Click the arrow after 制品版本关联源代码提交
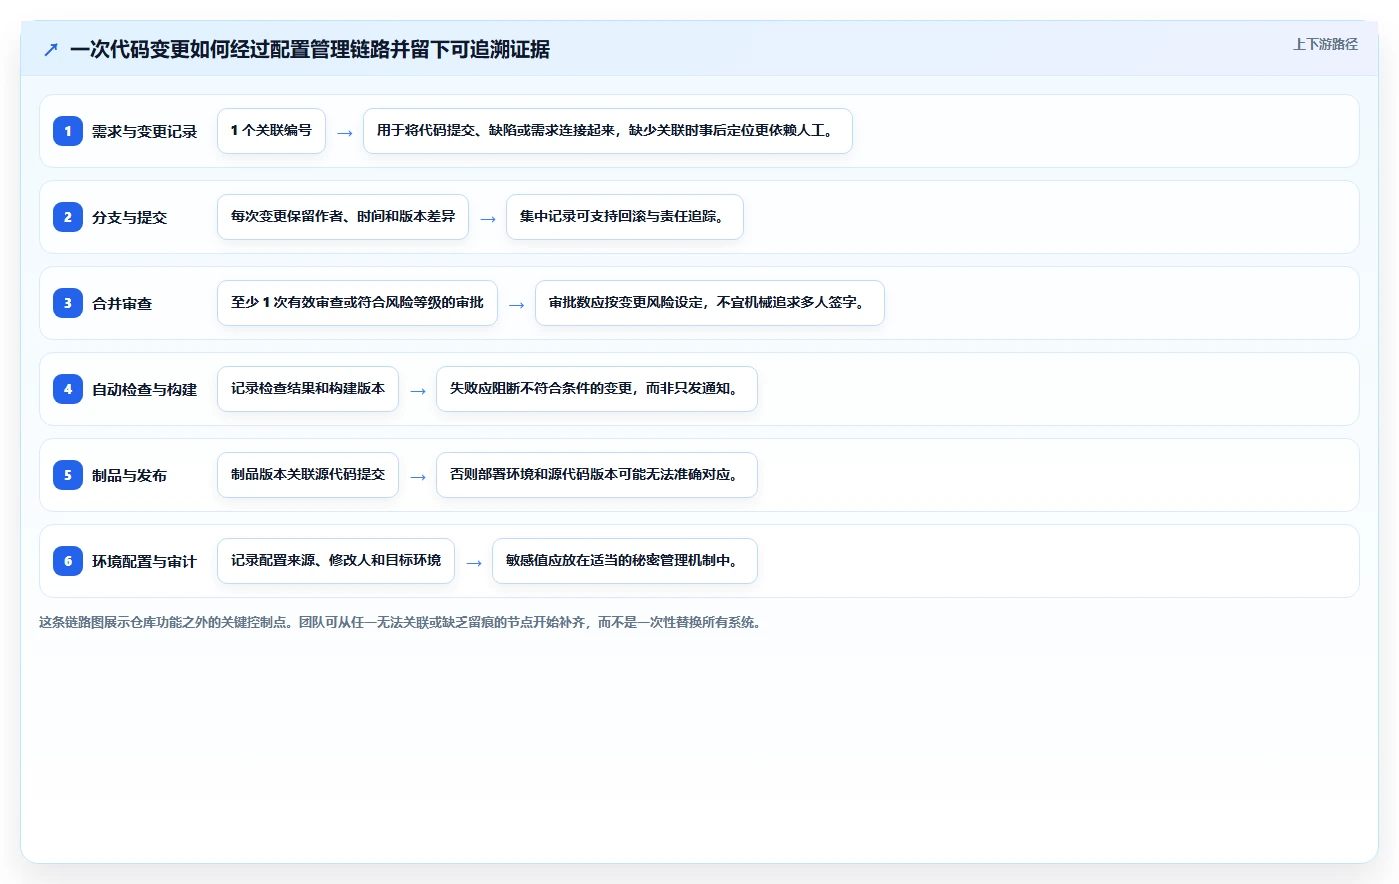The image size is (1399, 884). click(418, 477)
